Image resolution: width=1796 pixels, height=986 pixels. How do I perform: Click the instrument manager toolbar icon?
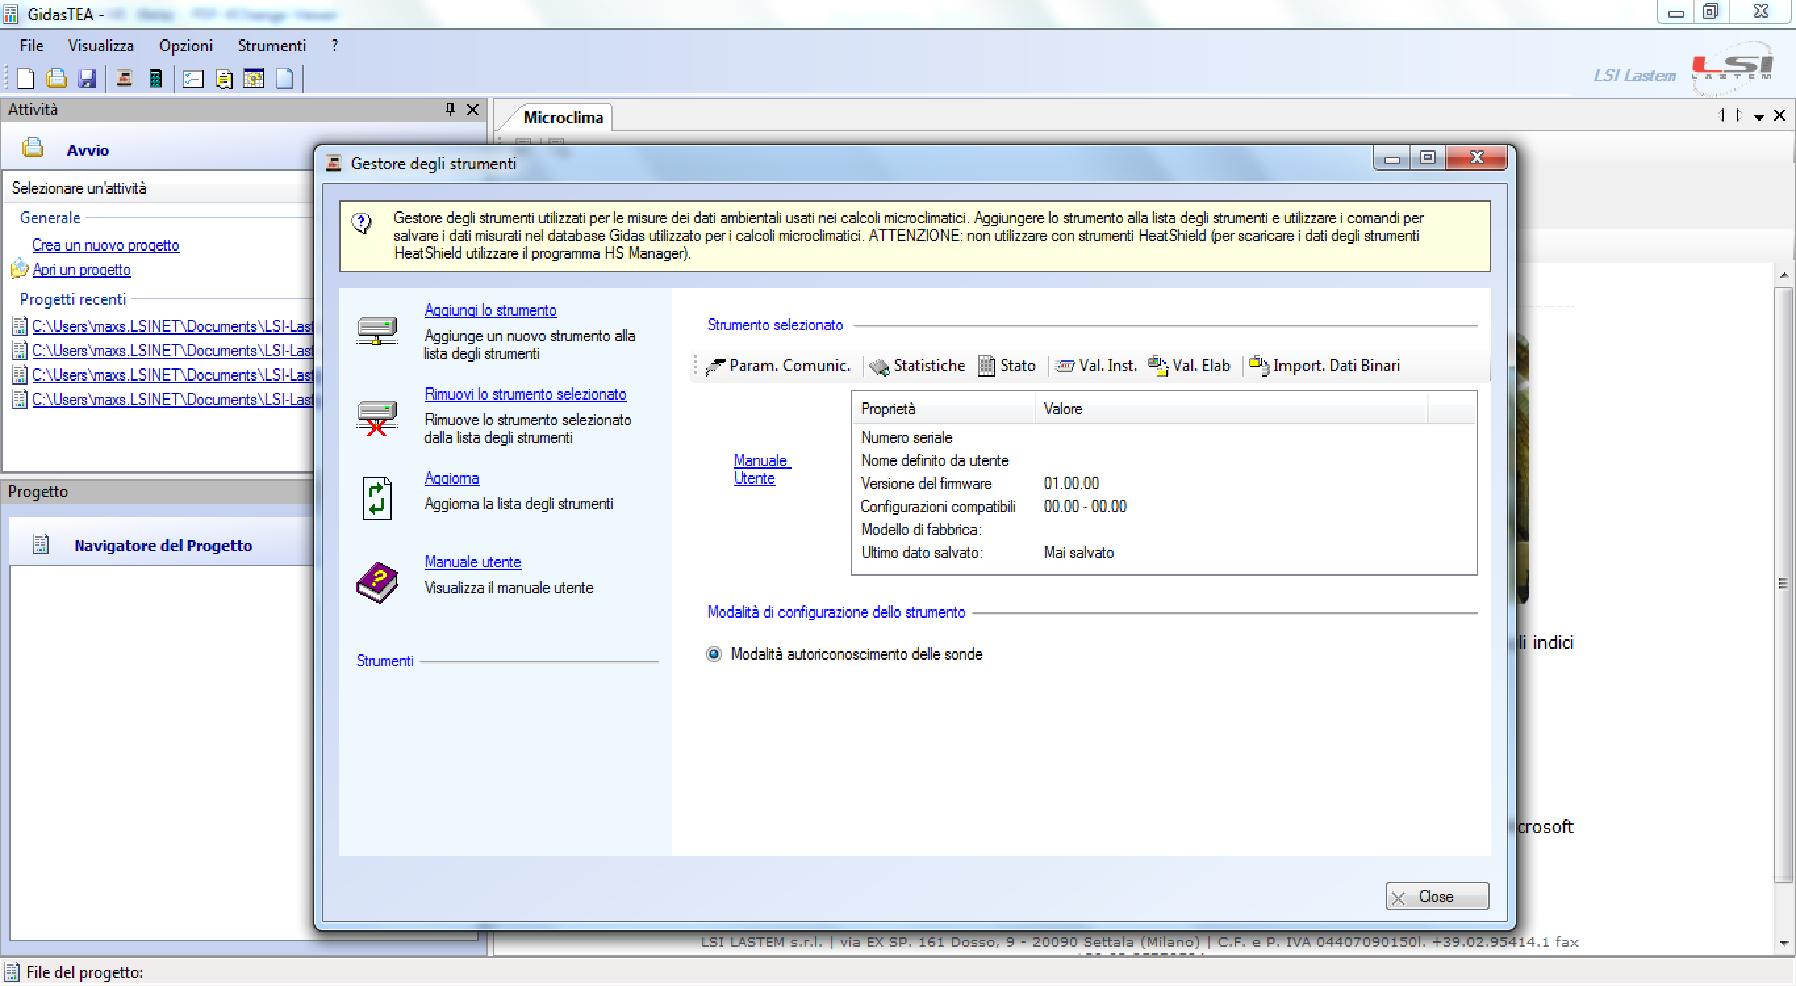(x=124, y=79)
